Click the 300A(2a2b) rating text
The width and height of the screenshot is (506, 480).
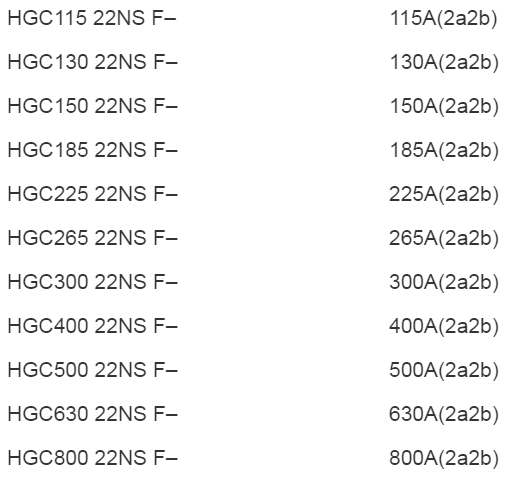(444, 282)
